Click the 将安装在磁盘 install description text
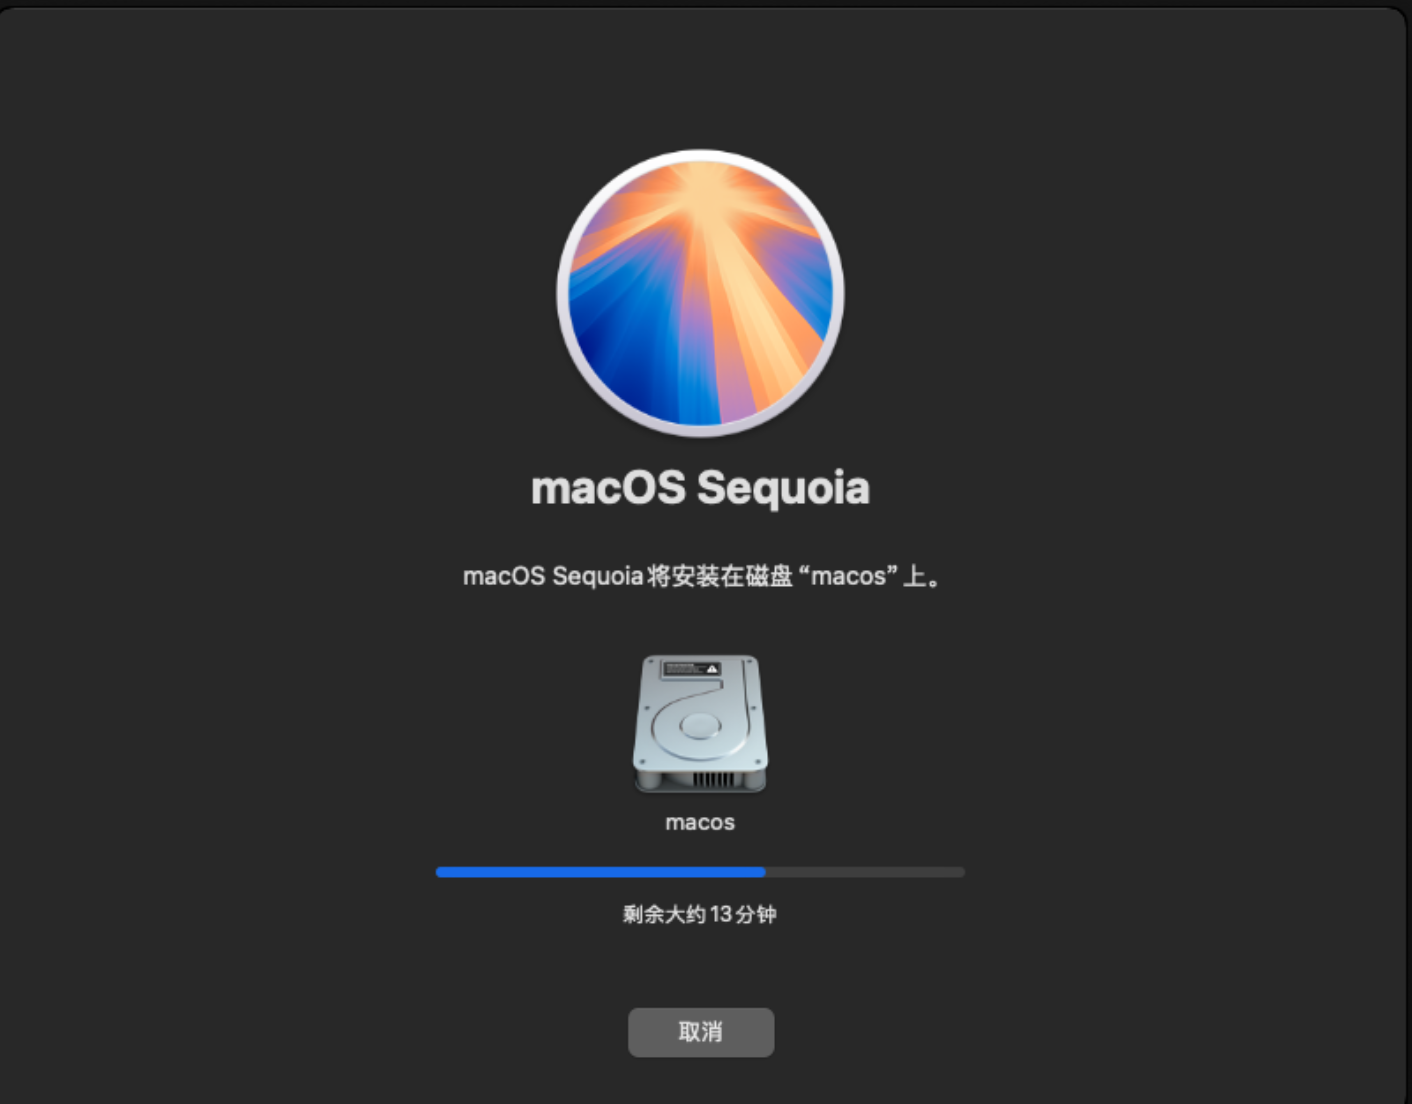This screenshot has height=1104, width=1412. tap(720, 576)
